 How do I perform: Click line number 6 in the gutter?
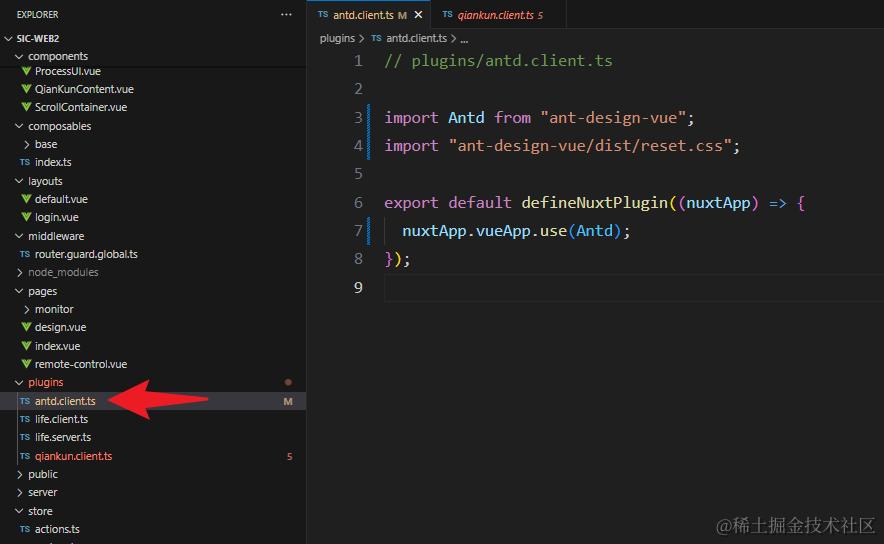[359, 202]
